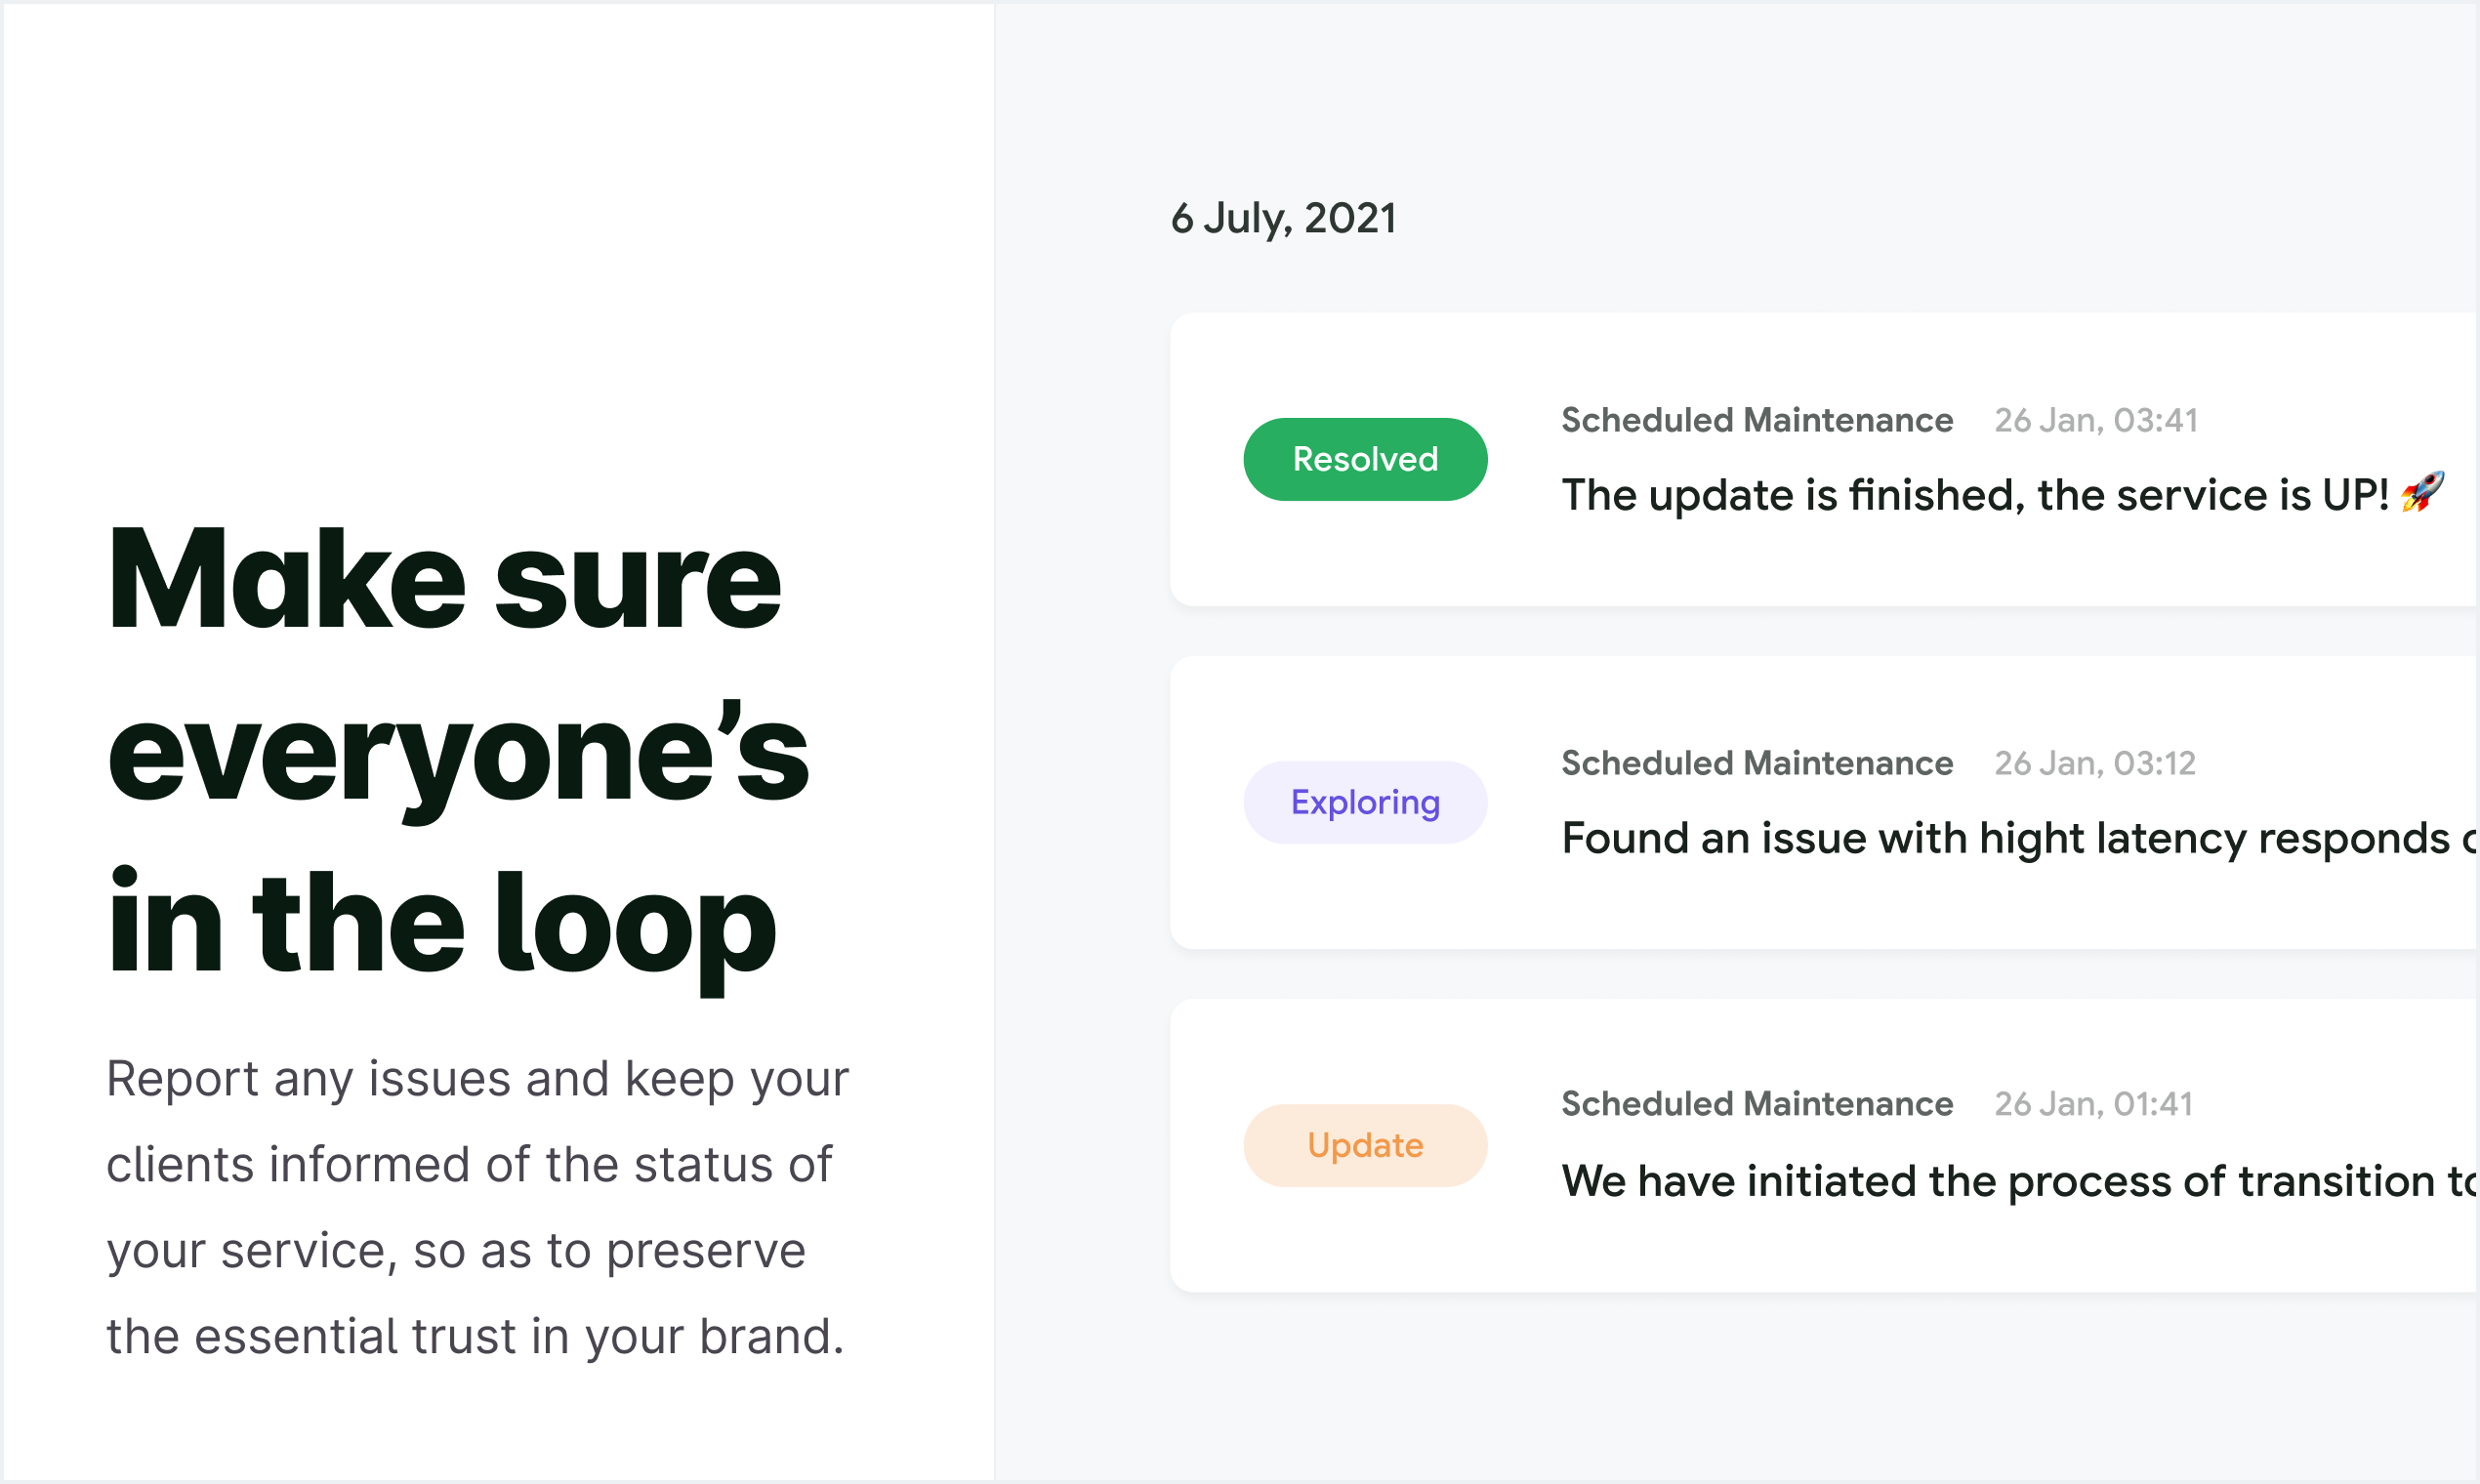Screen dimensions: 2480x1484
Task: Click the purple Exploring status badge
Action: (x=1365, y=802)
